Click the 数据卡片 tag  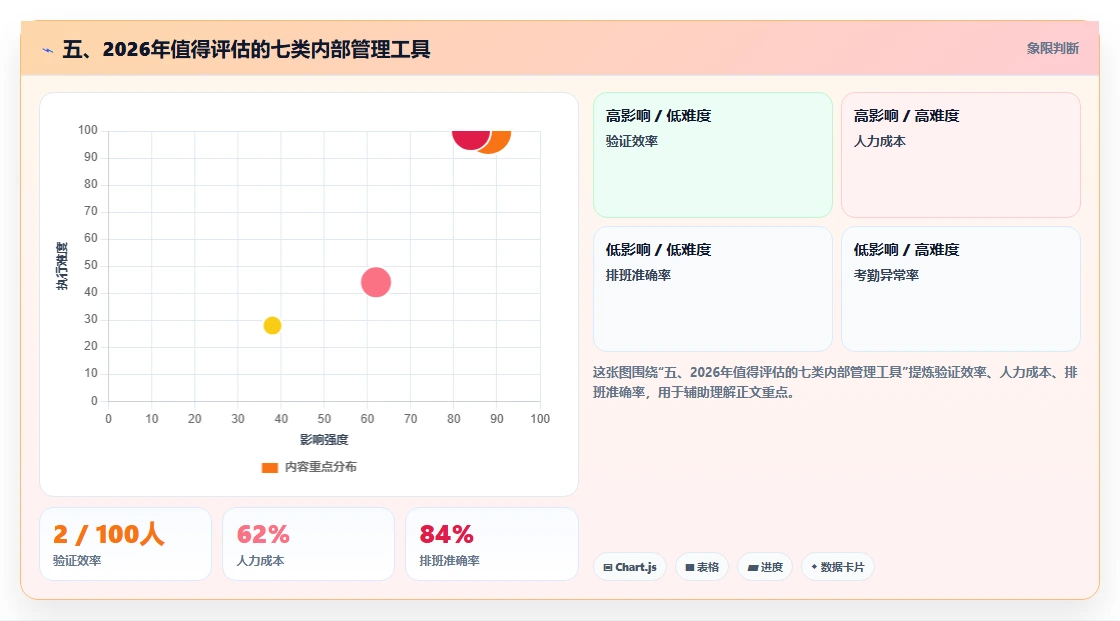coord(838,567)
